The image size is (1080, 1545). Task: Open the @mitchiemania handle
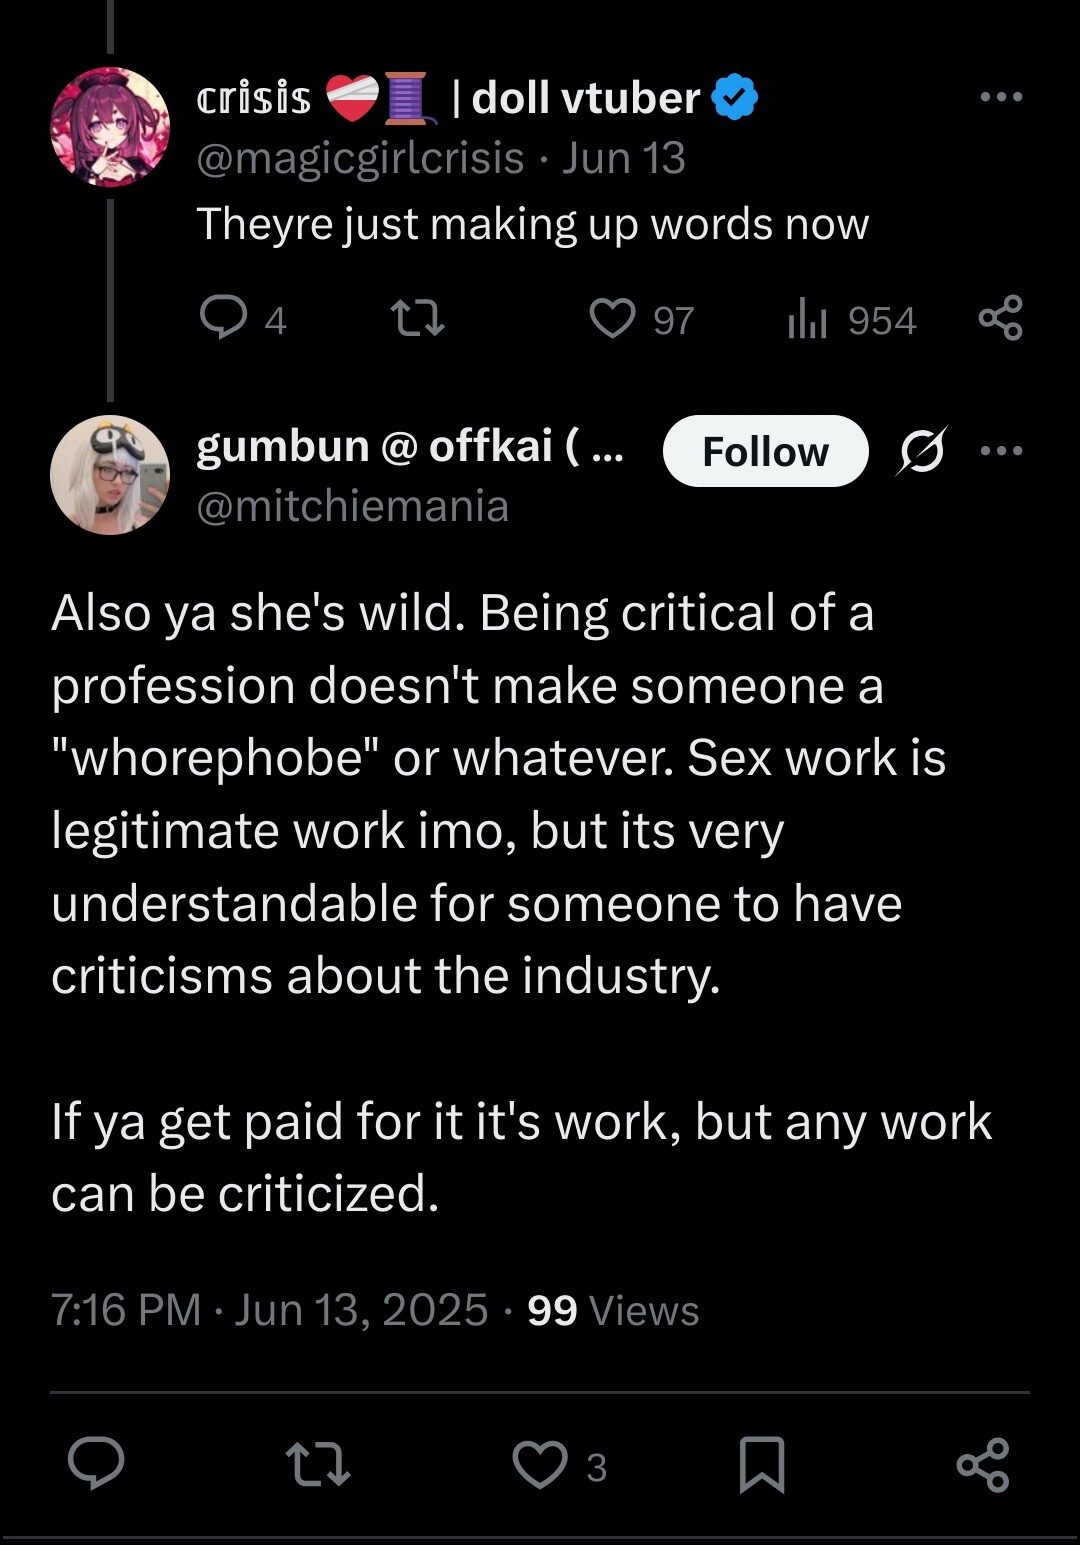click(x=353, y=506)
